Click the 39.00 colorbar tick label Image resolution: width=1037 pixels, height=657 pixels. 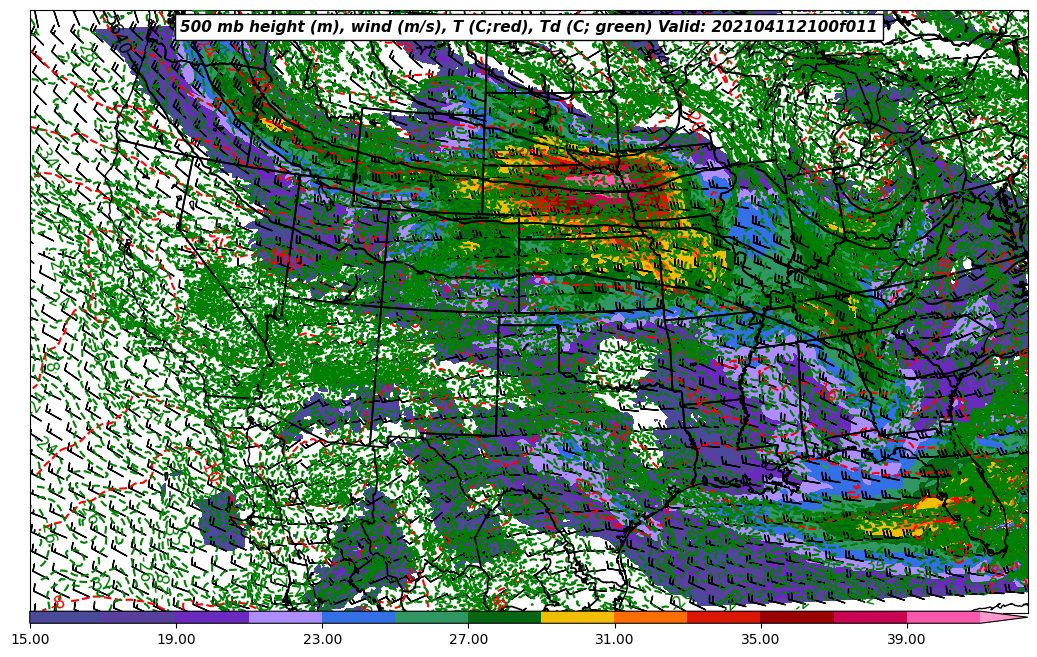pyautogui.click(x=906, y=639)
